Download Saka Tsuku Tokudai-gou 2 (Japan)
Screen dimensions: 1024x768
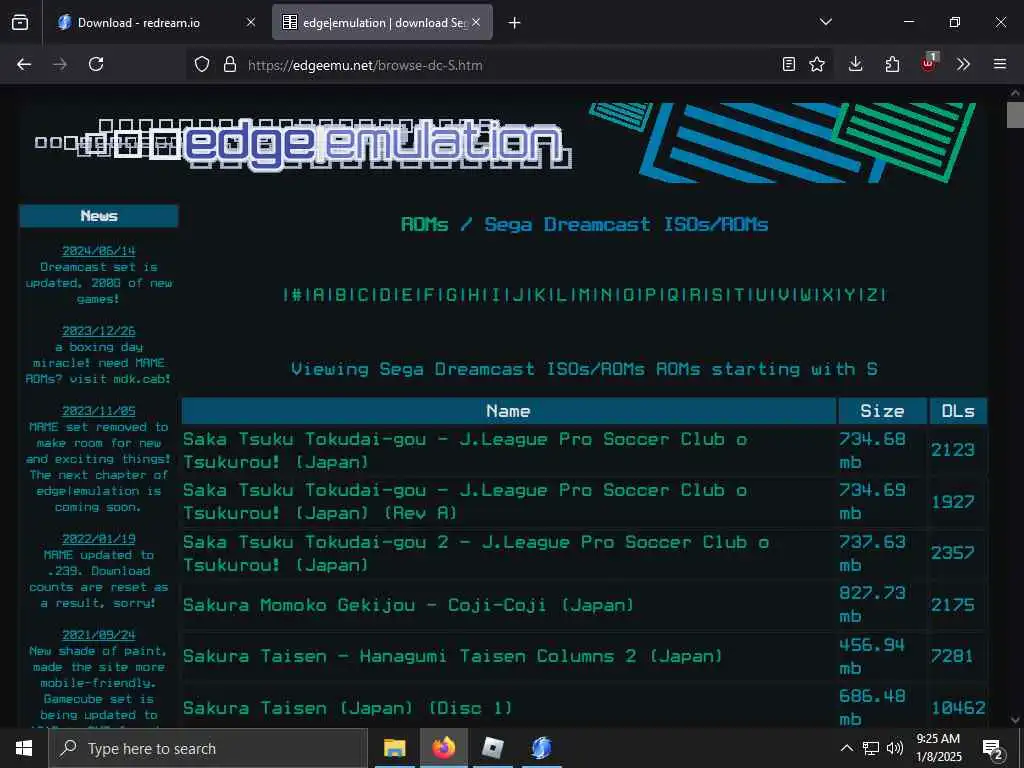476,553
